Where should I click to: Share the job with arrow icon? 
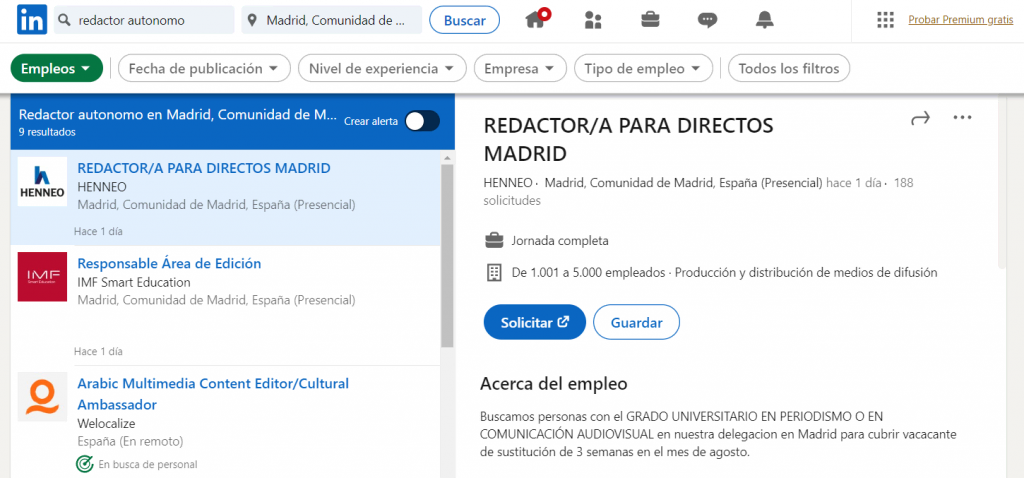pyautogui.click(x=920, y=118)
